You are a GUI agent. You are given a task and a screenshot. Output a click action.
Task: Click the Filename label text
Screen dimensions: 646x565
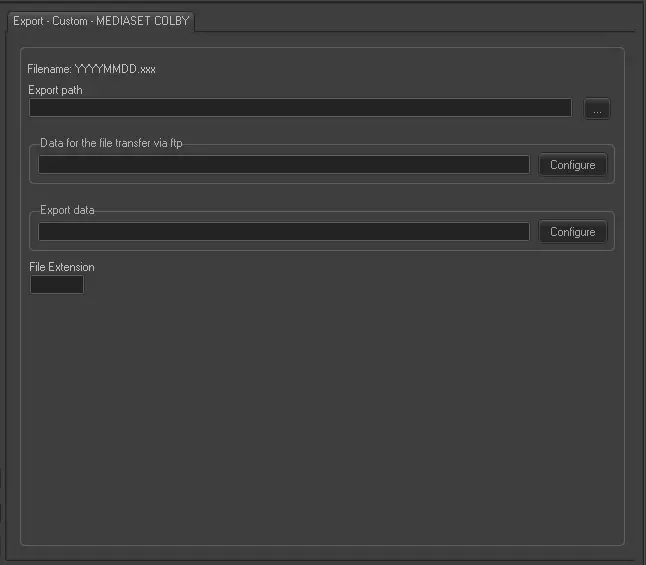(x=49, y=70)
